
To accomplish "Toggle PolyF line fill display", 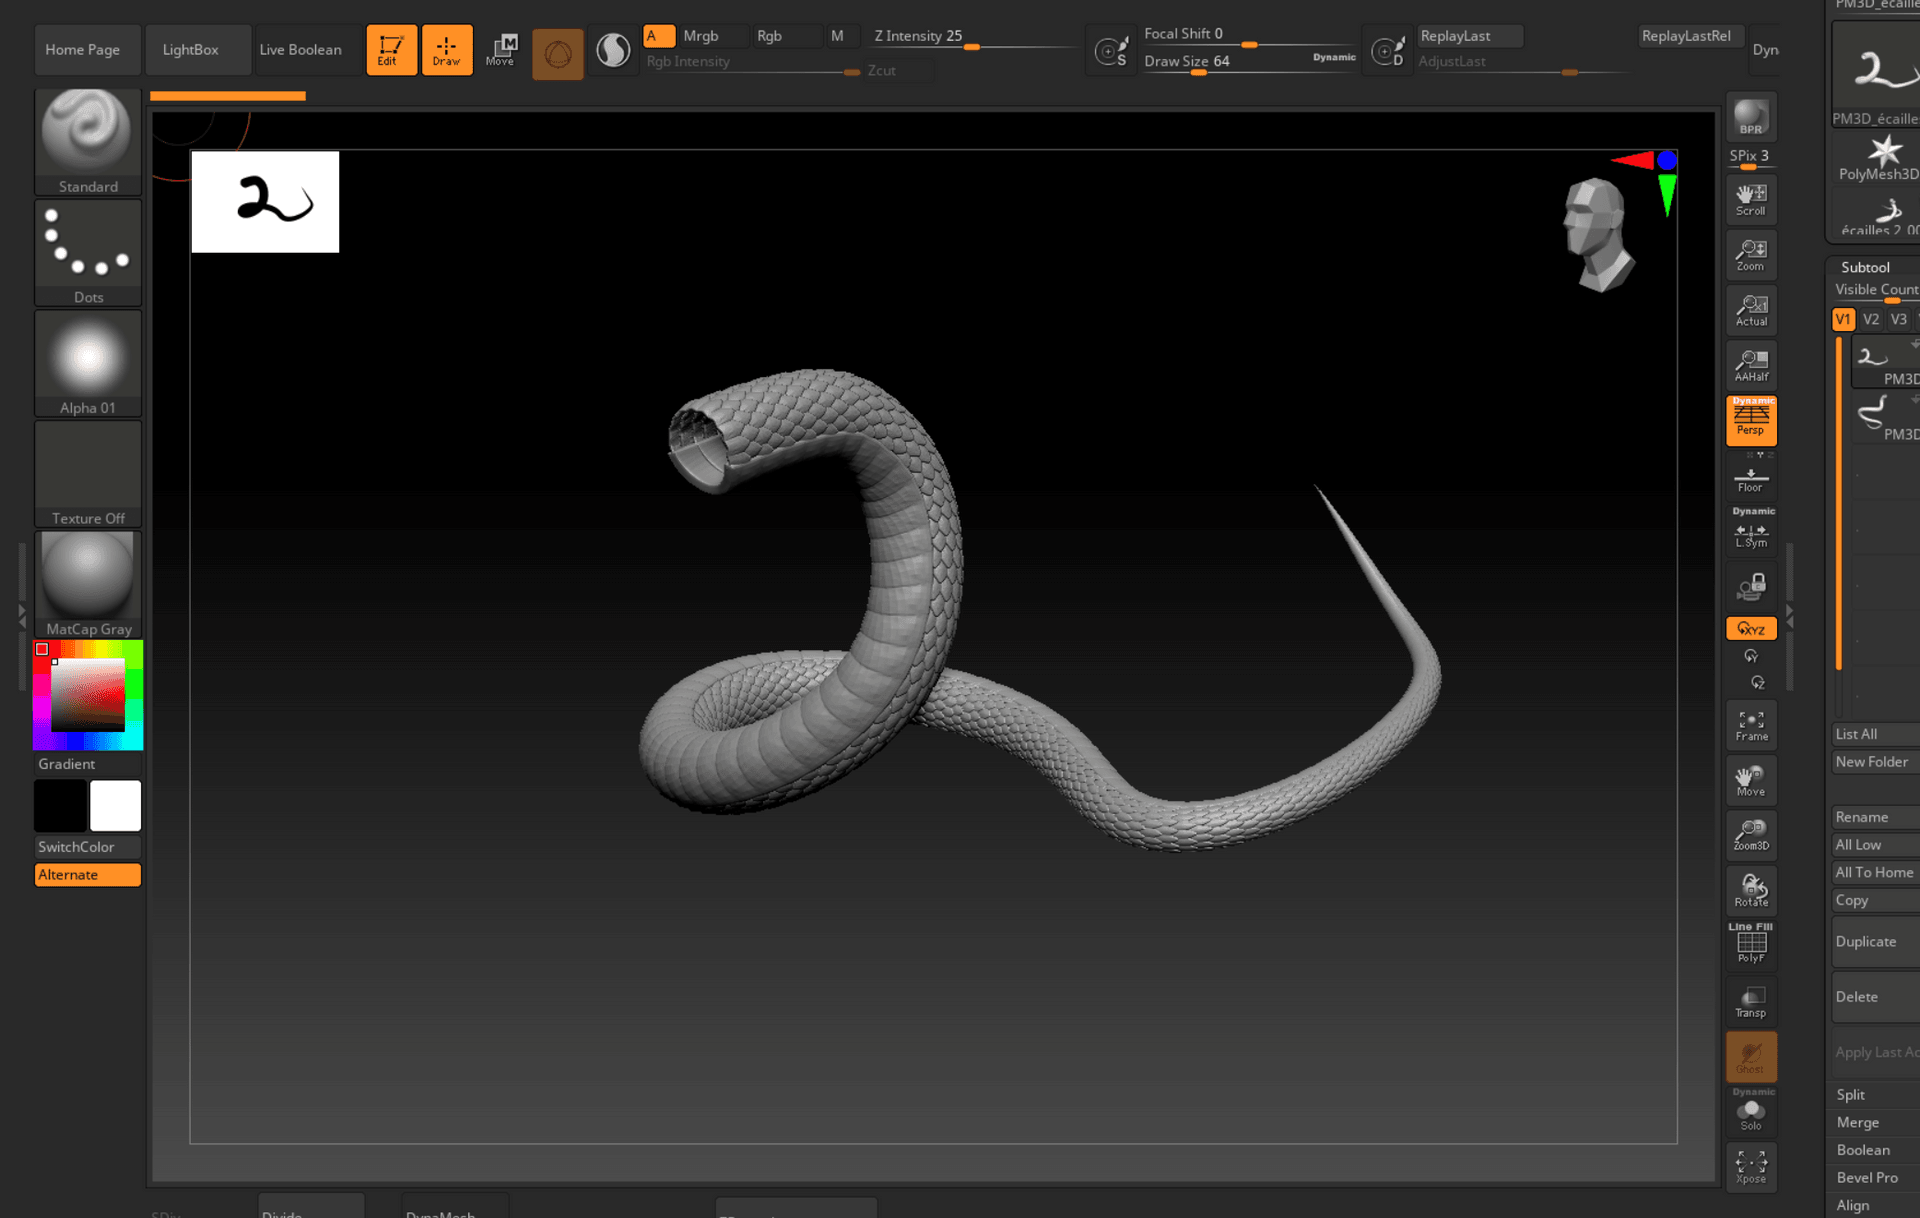I will [1750, 945].
